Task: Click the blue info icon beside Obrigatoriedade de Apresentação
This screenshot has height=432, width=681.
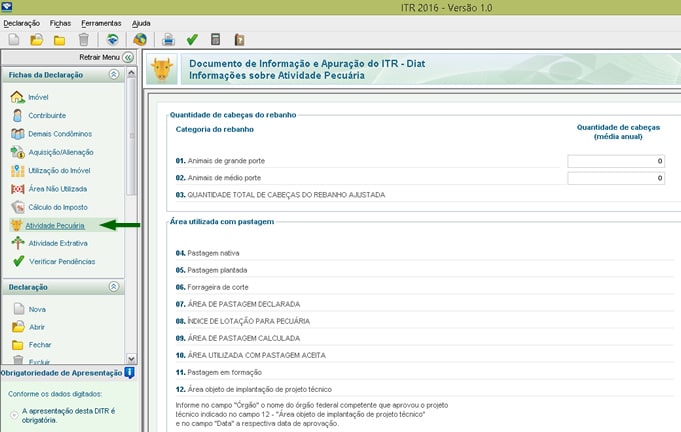Action: point(129,373)
